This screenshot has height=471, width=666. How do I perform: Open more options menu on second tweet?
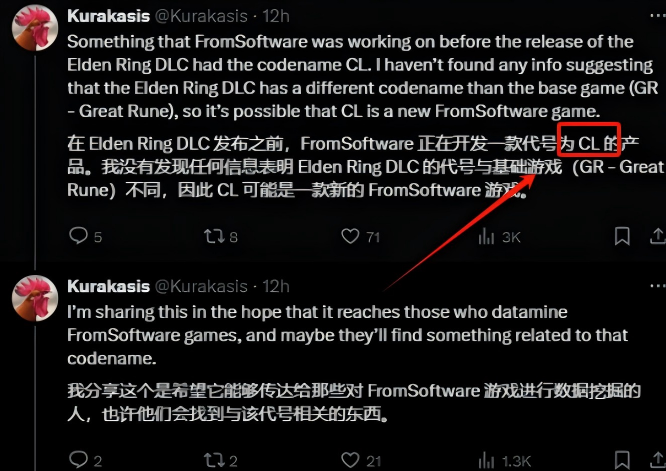[658, 286]
